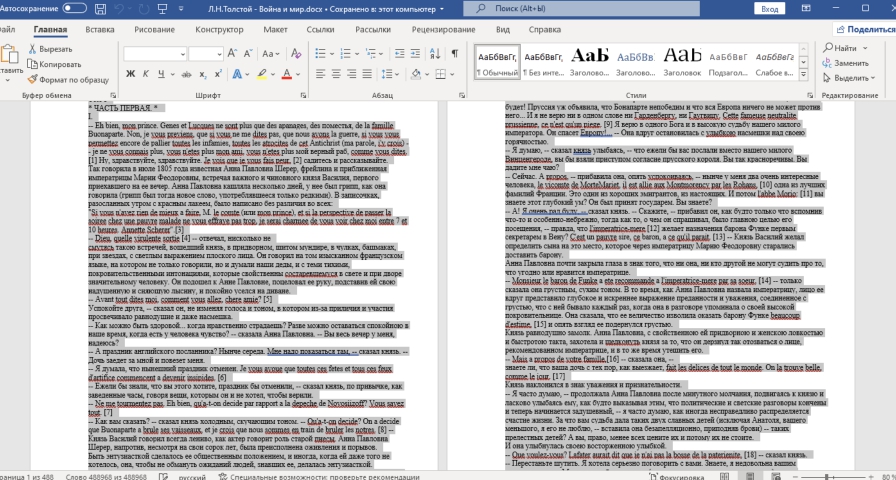
Task: Switch to the Макет tab
Action: pos(276,30)
